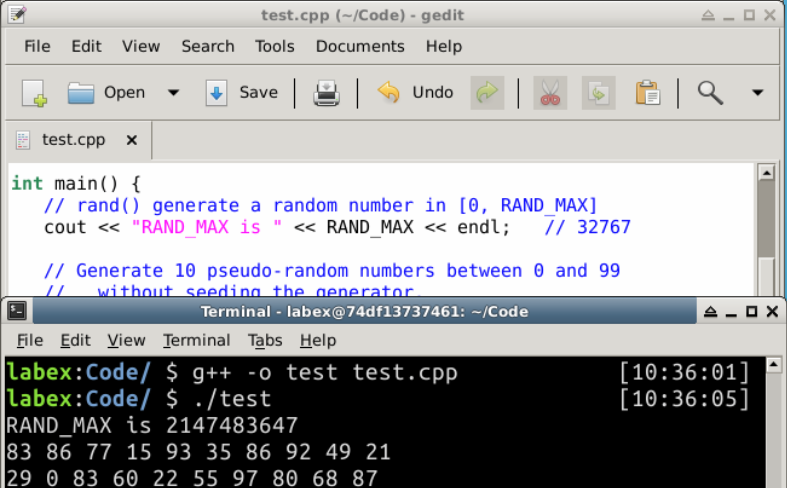Close the test.cpp tab

click(x=133, y=140)
